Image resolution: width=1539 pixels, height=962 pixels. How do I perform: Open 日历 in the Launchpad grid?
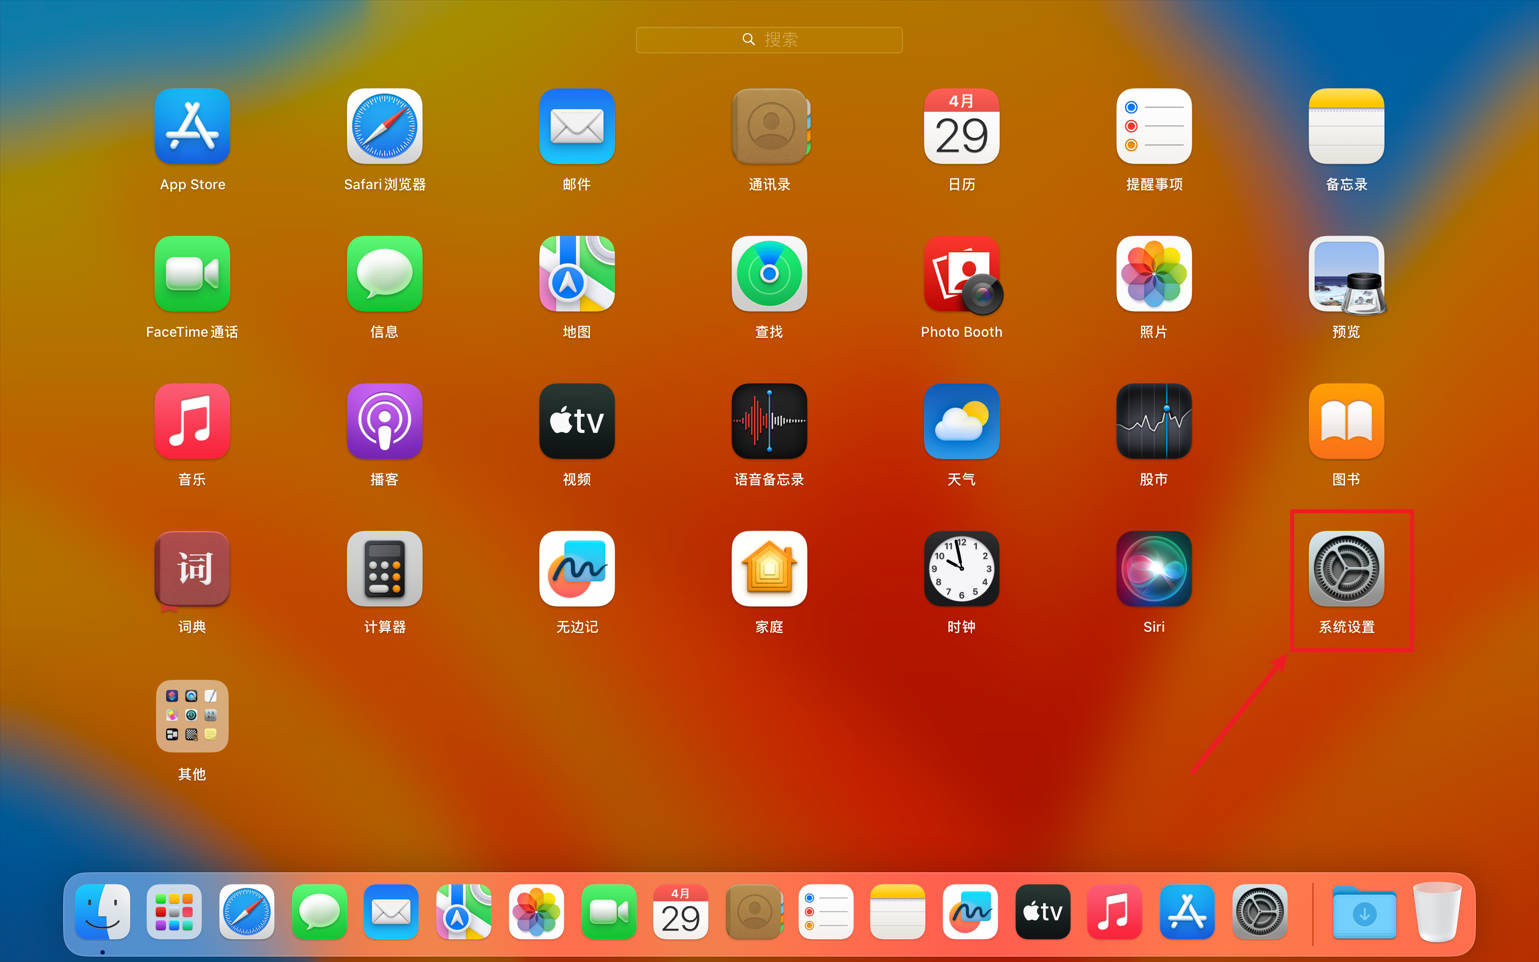coord(962,126)
